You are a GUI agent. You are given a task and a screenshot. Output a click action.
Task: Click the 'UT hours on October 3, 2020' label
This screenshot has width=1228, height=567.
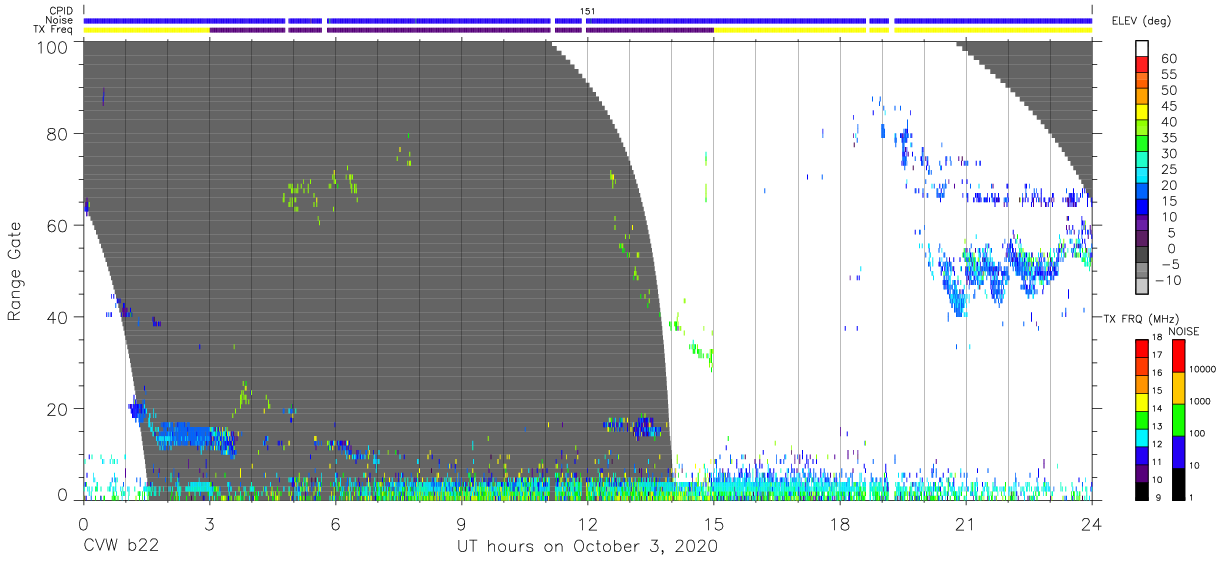click(x=587, y=548)
